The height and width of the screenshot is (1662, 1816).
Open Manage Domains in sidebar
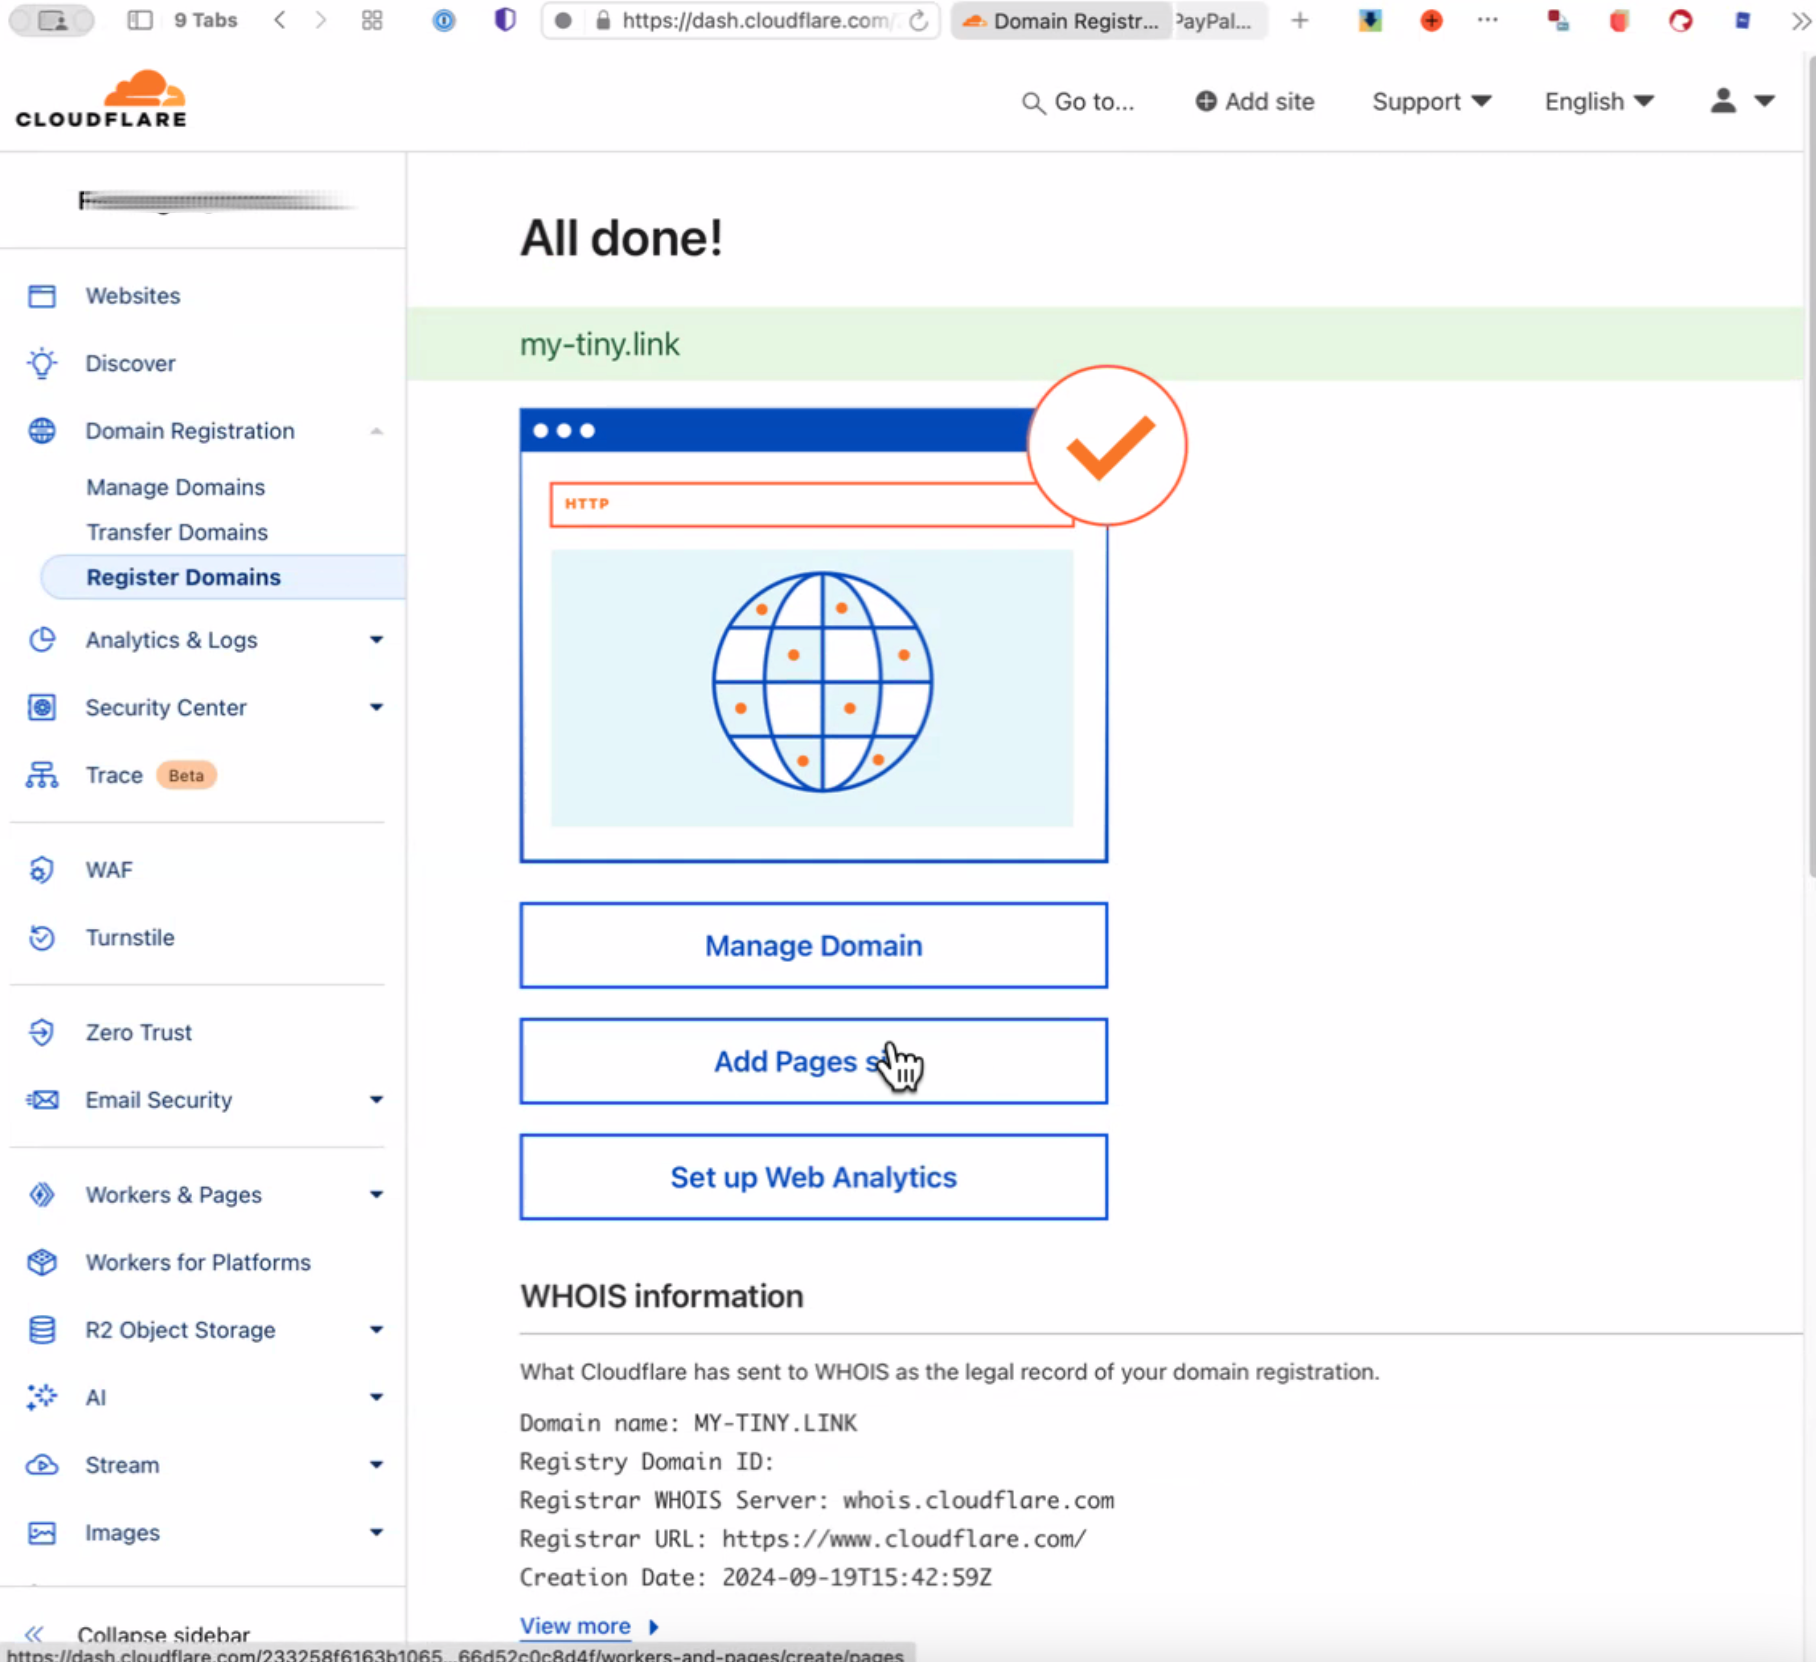(175, 487)
